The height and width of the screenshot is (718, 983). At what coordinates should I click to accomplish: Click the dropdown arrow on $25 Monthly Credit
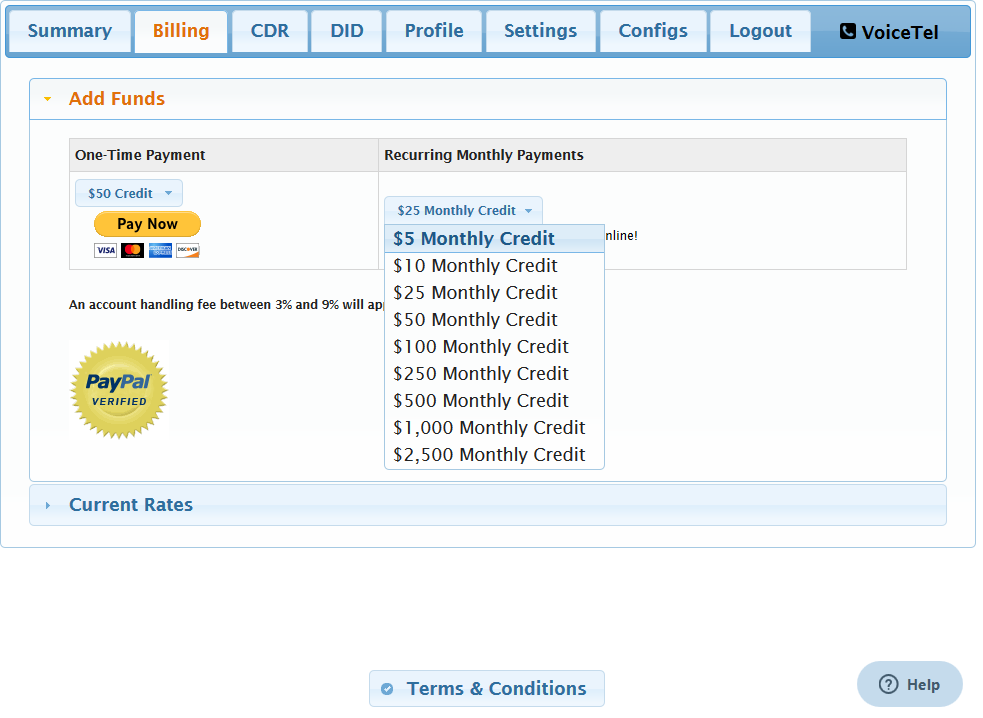pos(528,211)
